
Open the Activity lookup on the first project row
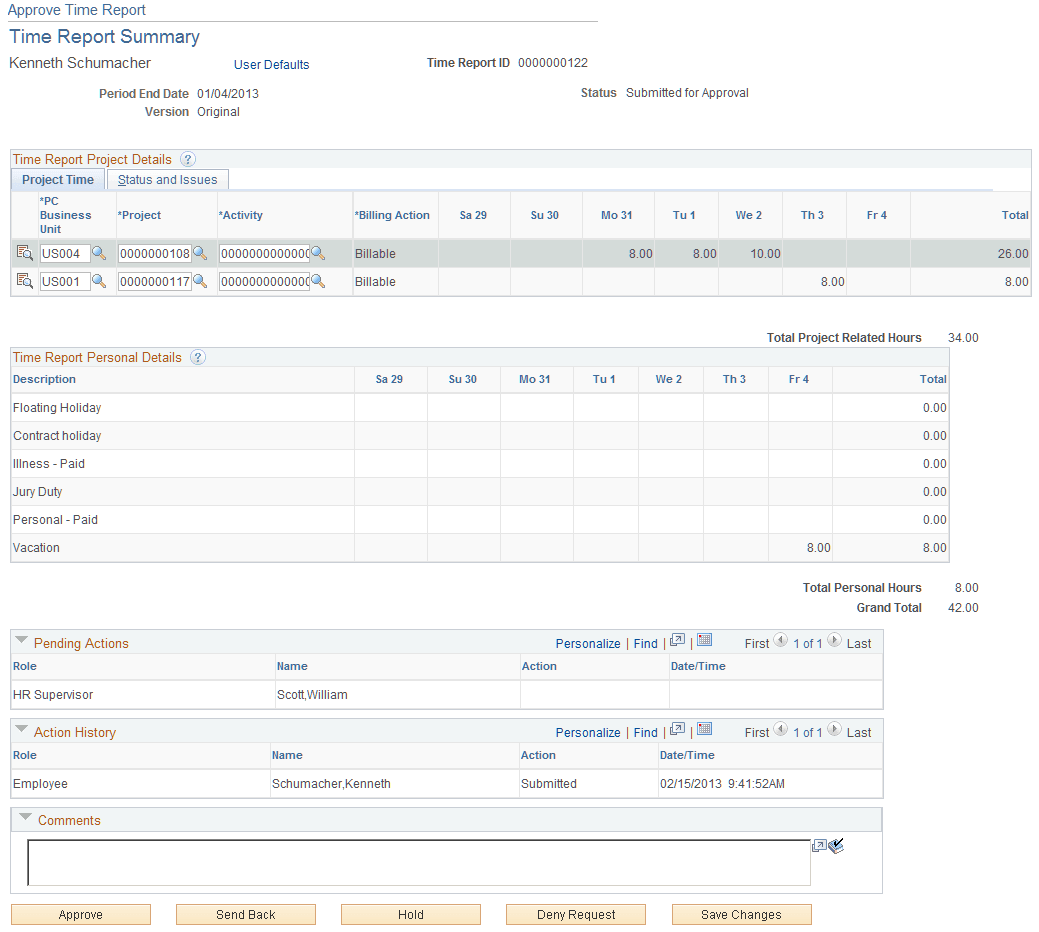tap(318, 253)
